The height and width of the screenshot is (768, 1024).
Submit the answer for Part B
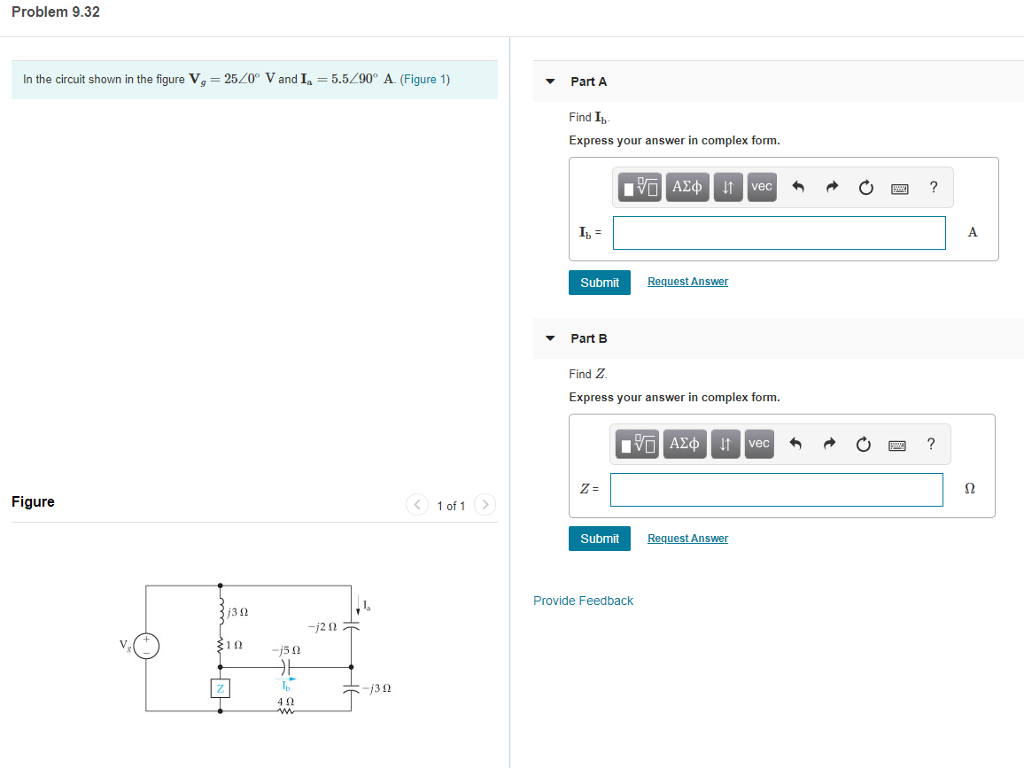[599, 538]
